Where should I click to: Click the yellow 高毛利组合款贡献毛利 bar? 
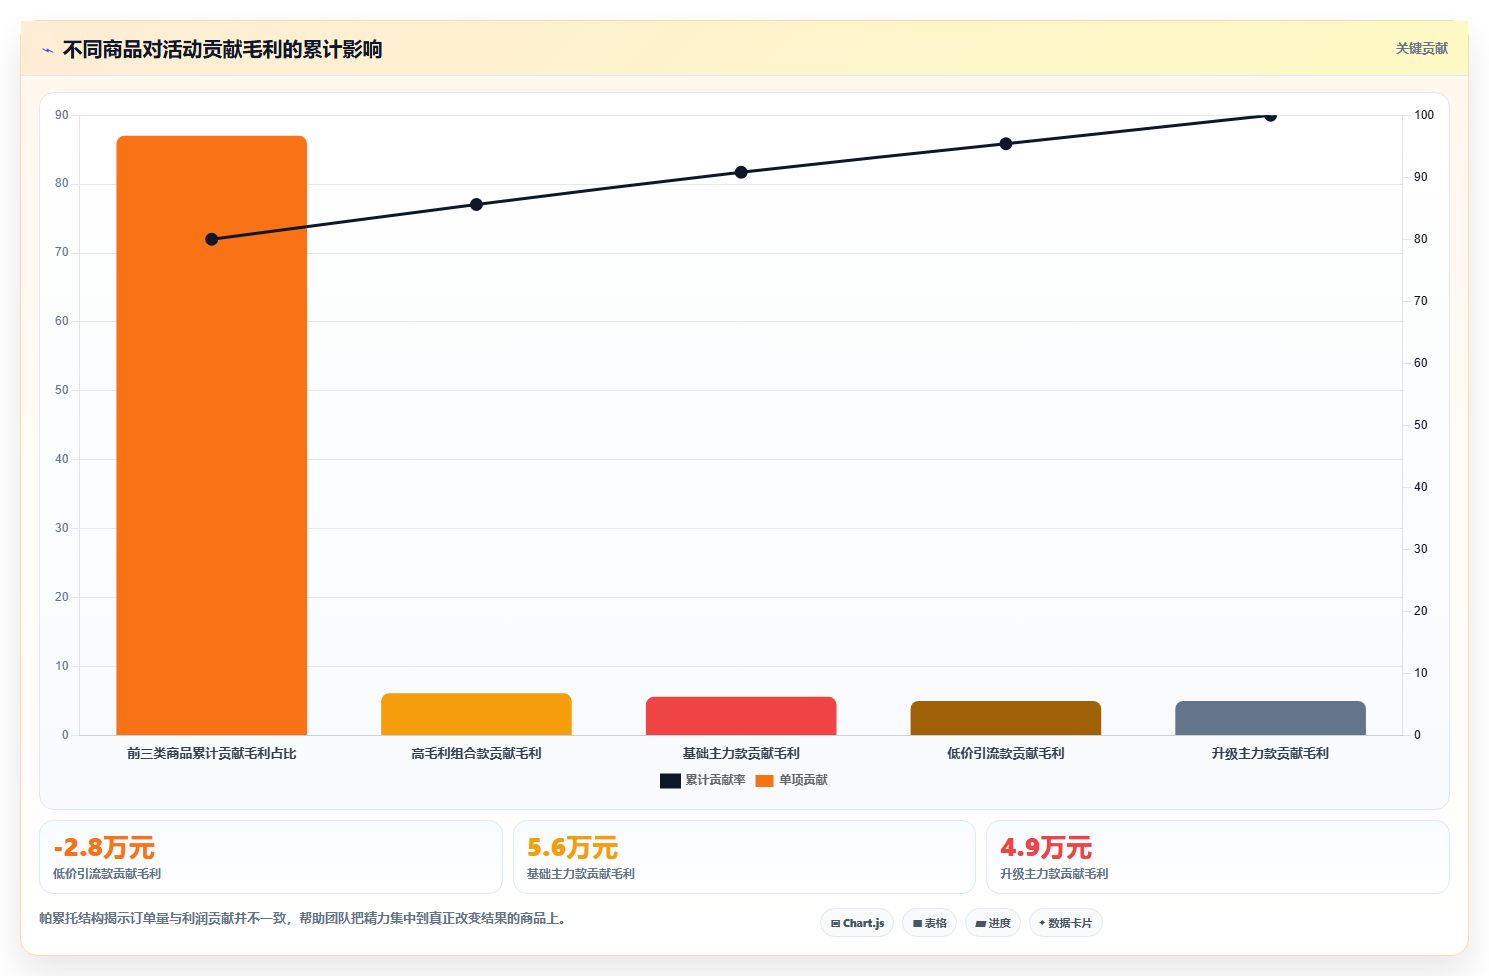point(476,714)
